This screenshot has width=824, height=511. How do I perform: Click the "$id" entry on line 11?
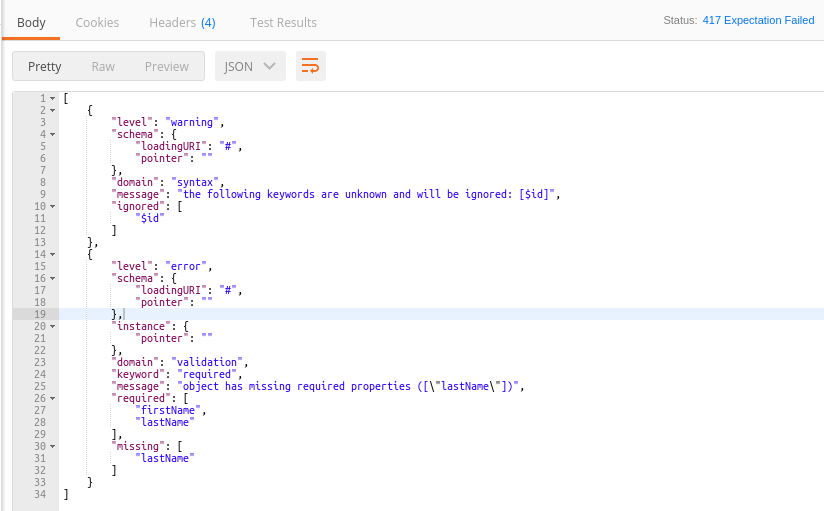coord(150,218)
